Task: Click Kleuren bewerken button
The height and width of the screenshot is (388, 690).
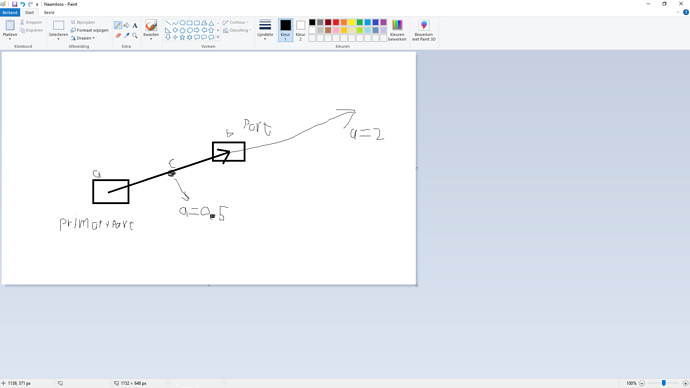Action: tap(397, 30)
